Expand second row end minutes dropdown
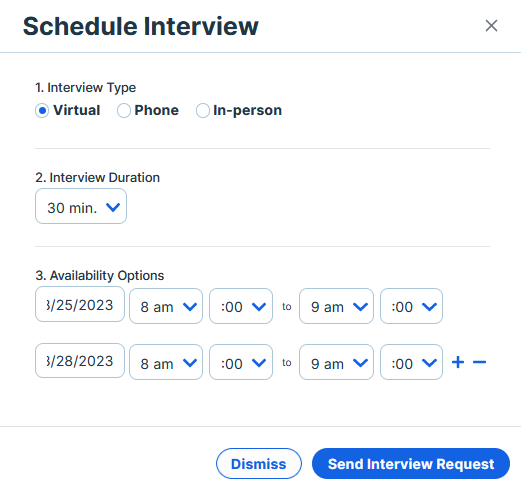Image resolution: width=521 pixels, height=494 pixels. coord(411,362)
